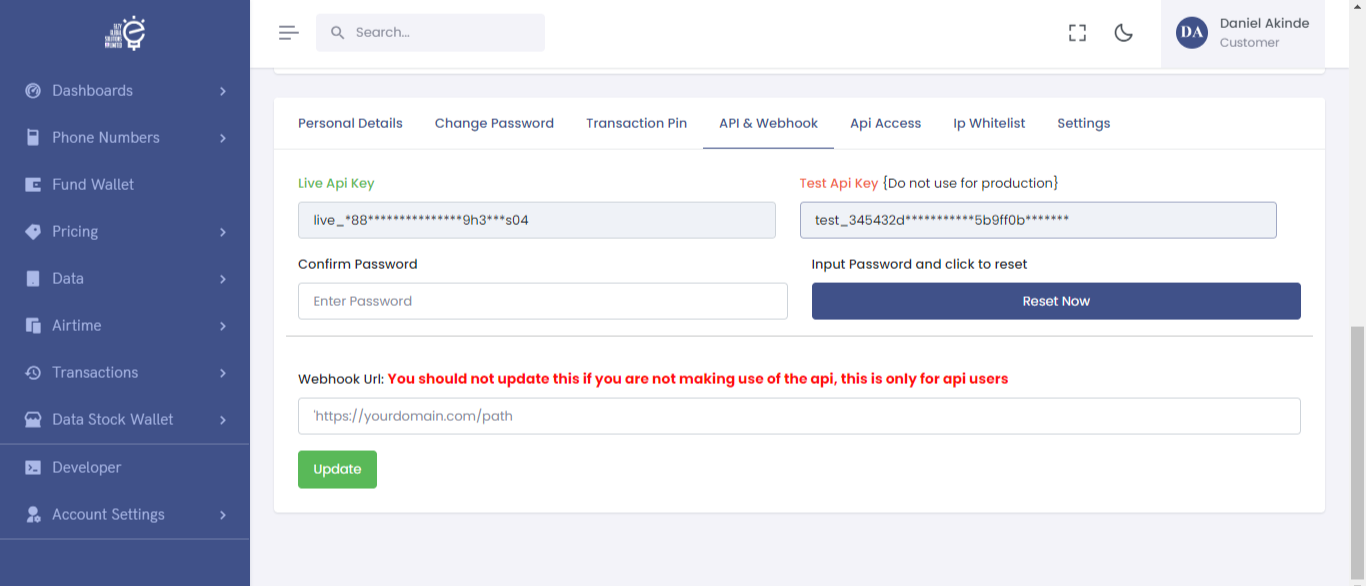Expand the Pricing submenu arrow
The image size is (1366, 586).
[x=222, y=232]
